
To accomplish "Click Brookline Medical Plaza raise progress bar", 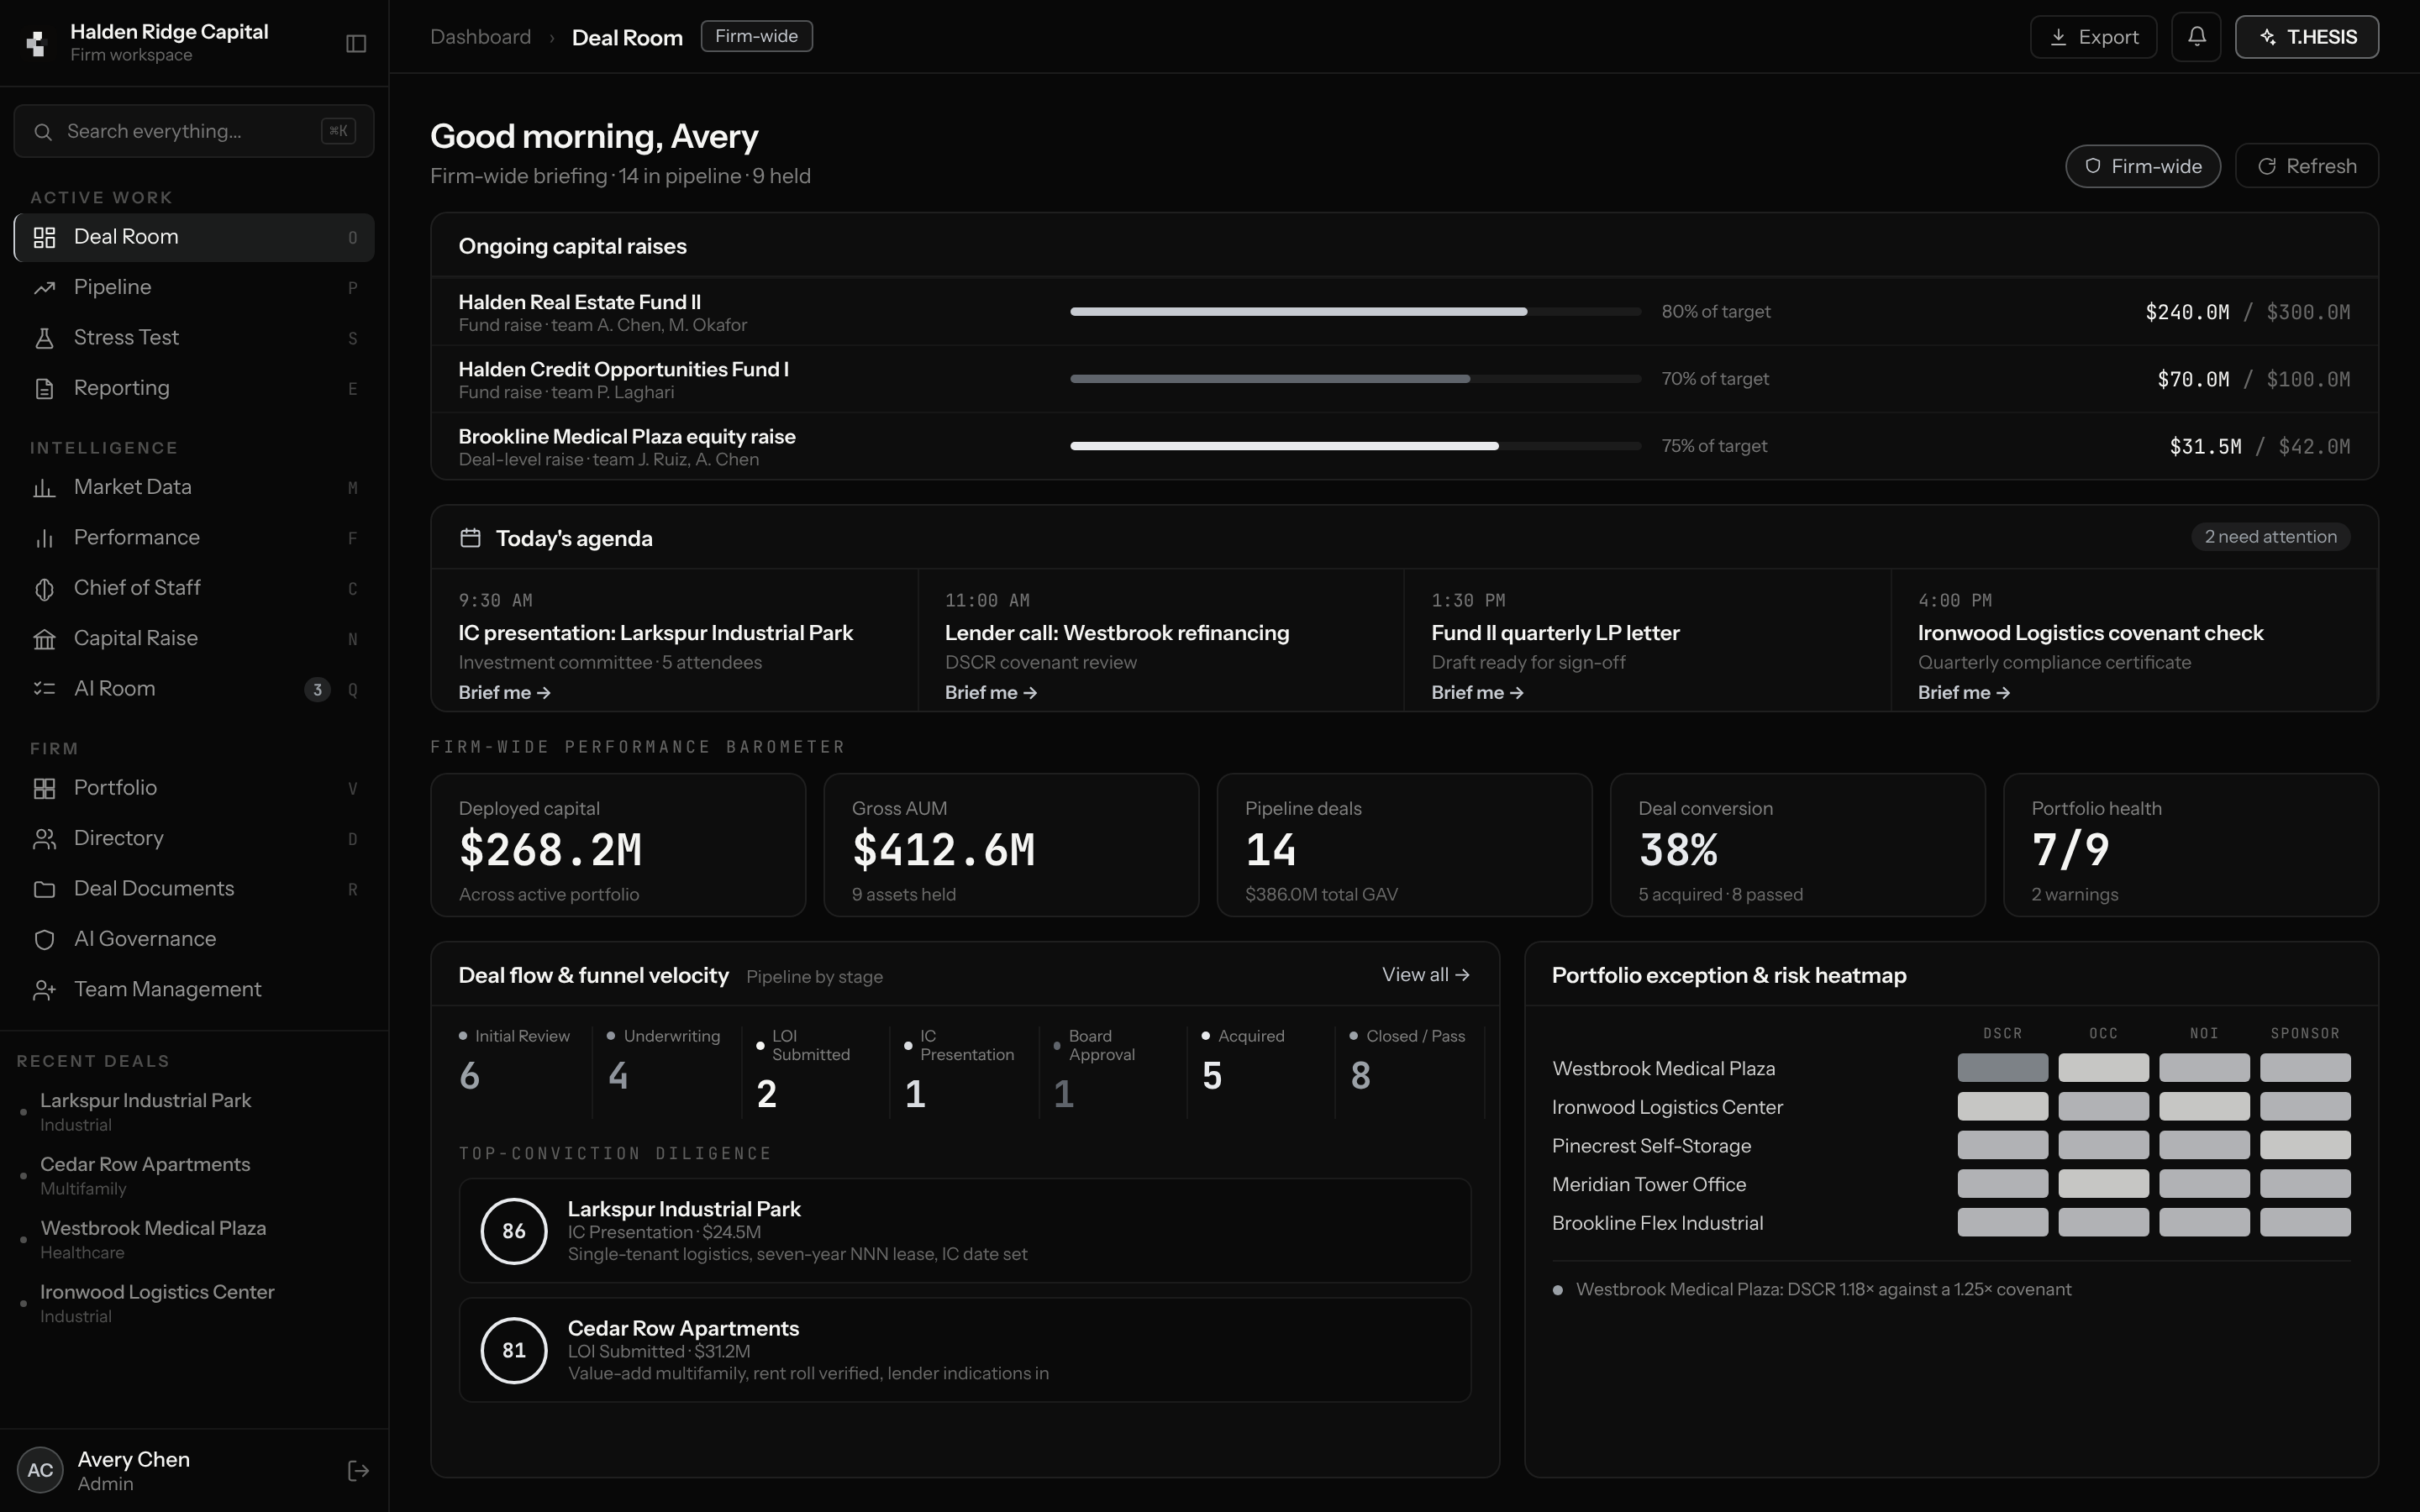I will pyautogui.click(x=1355, y=446).
